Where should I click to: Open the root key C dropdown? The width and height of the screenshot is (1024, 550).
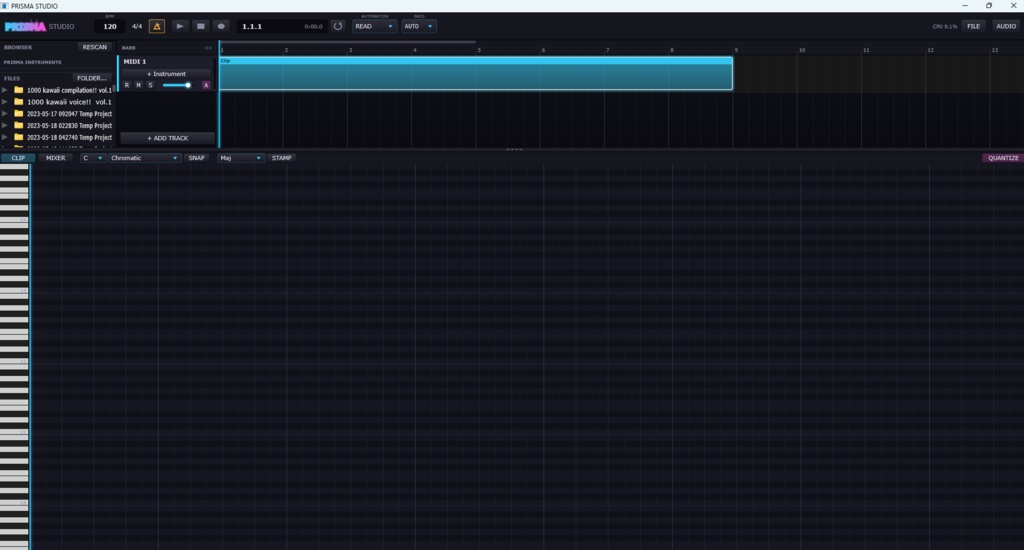[92, 158]
